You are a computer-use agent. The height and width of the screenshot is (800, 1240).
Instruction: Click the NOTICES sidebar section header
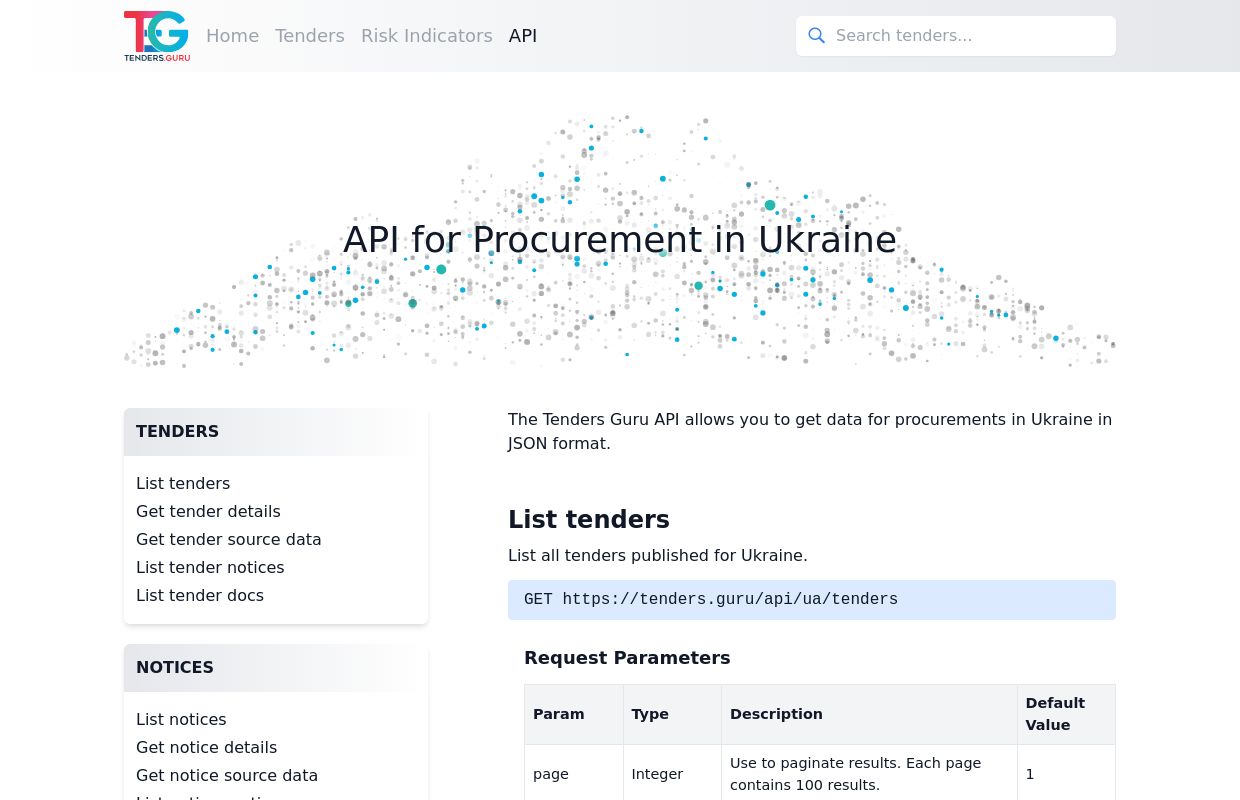coord(276,668)
